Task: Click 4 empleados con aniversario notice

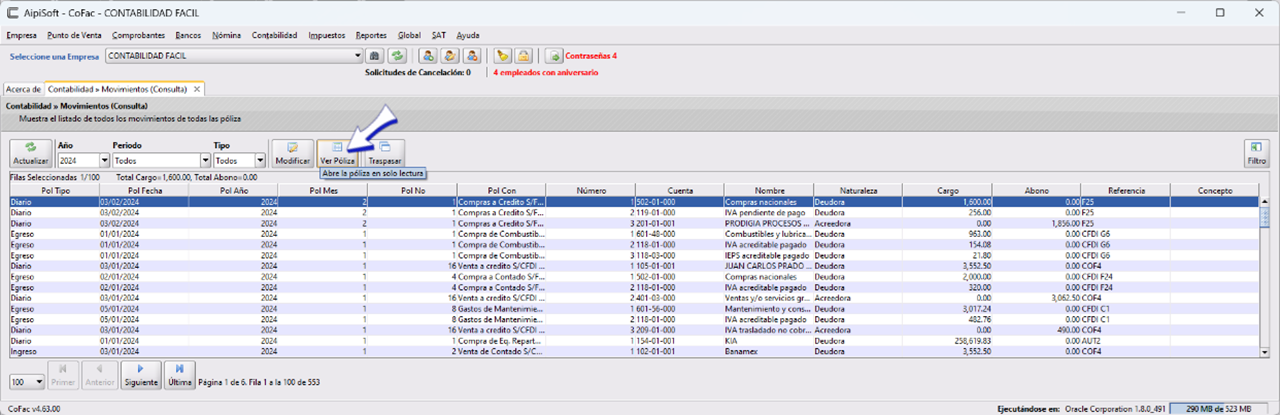Action: [546, 72]
